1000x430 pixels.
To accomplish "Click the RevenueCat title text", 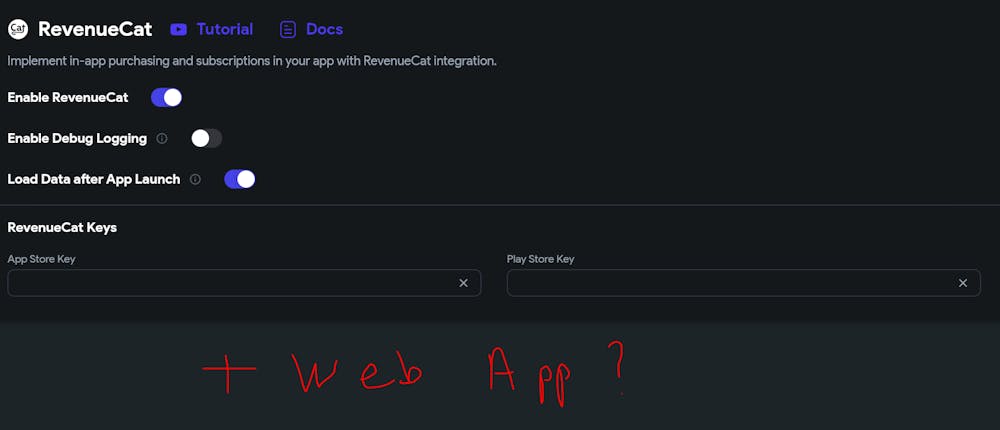I will tap(95, 29).
